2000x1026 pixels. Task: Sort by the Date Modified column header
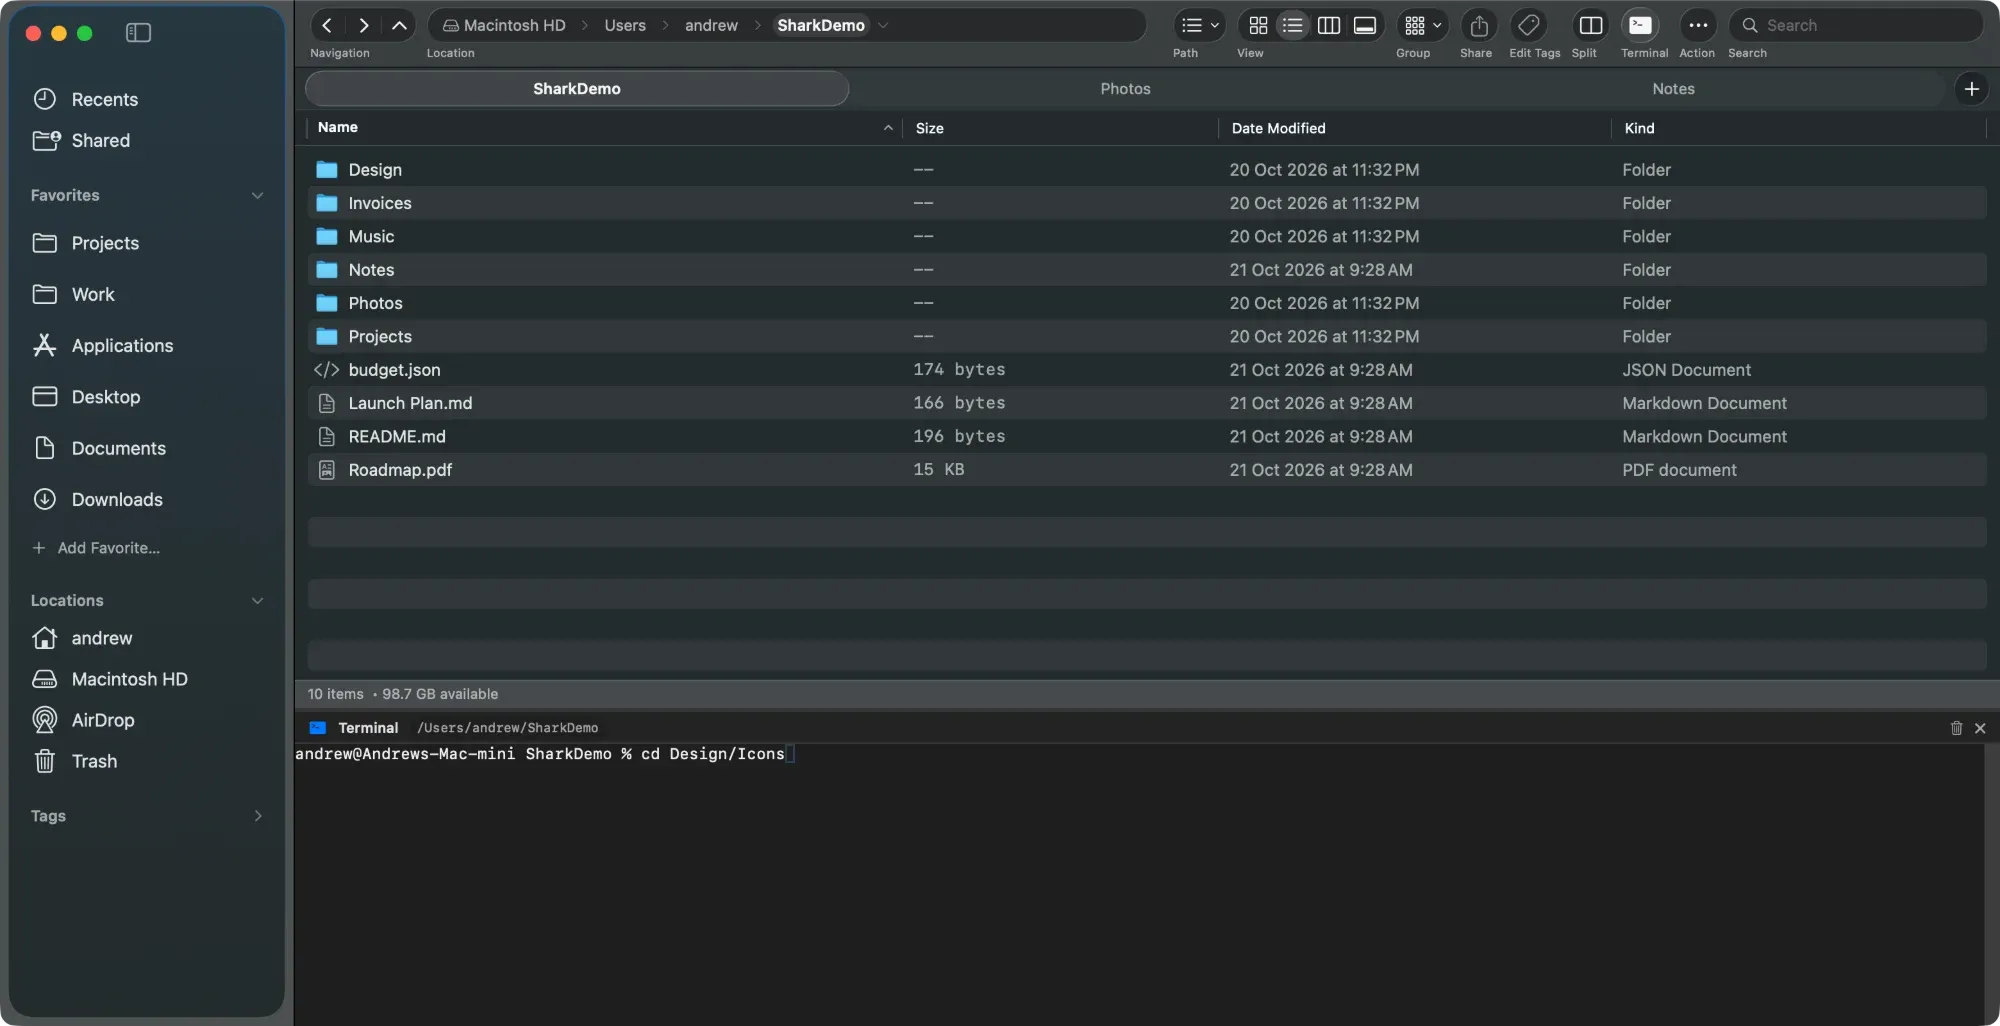pyautogui.click(x=1413, y=128)
